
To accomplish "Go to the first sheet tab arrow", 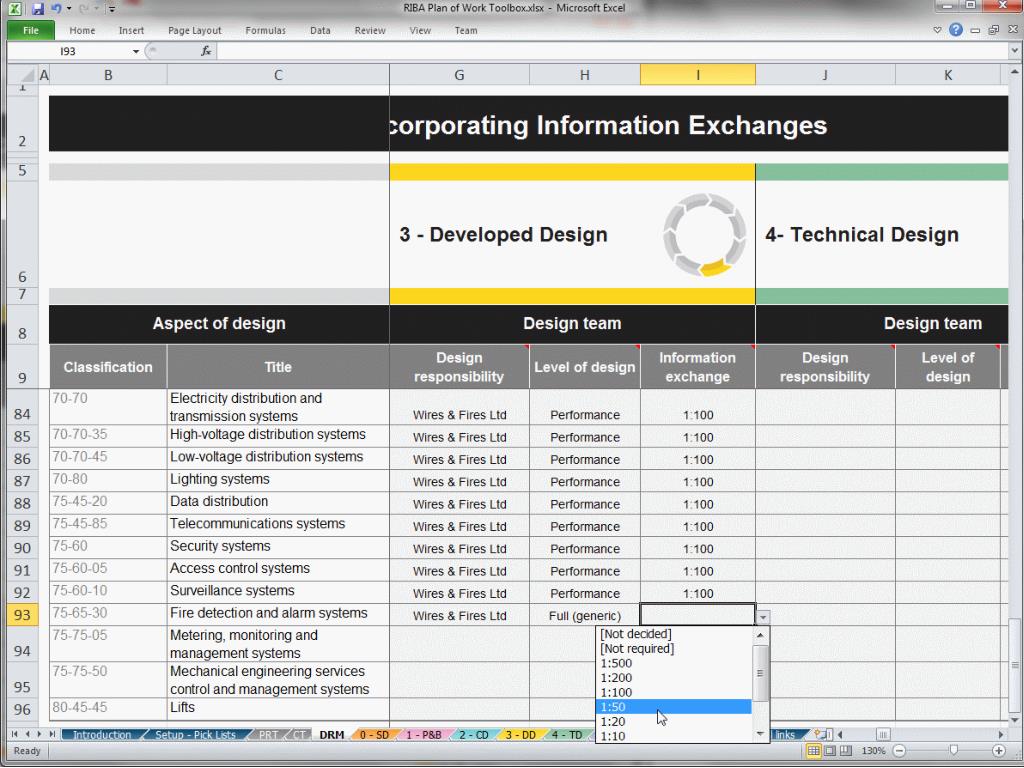I will coord(14,735).
